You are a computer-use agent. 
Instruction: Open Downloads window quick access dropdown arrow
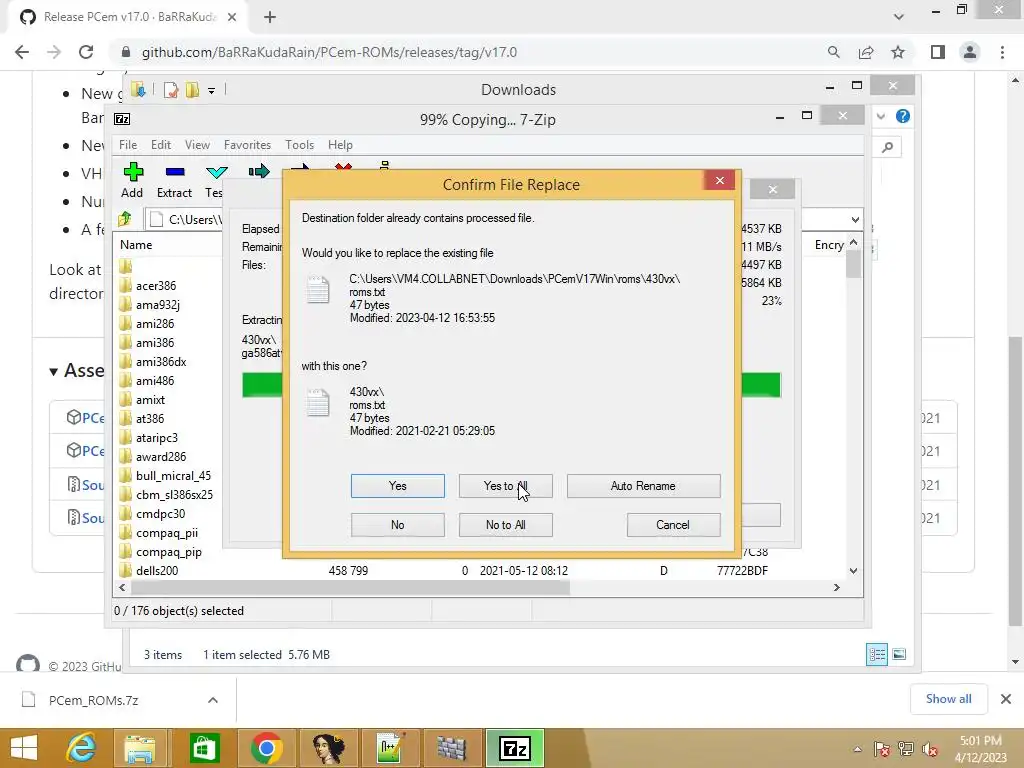tap(212, 91)
